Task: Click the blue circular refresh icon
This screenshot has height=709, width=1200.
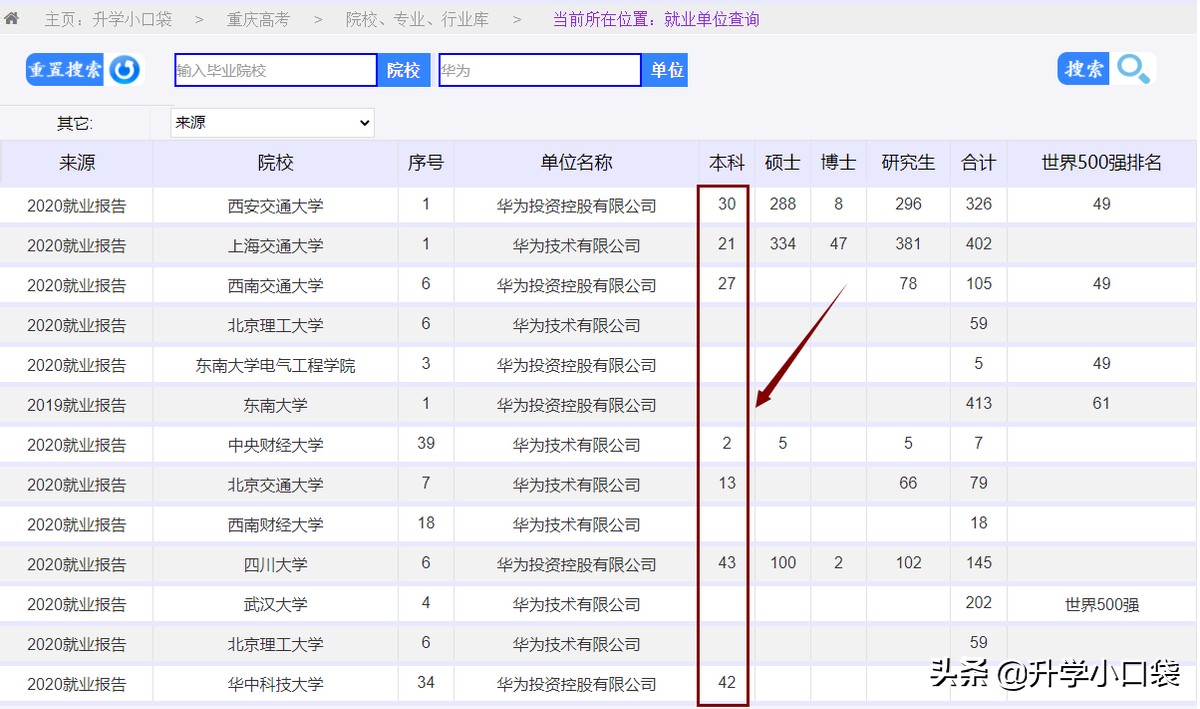Action: coord(124,69)
